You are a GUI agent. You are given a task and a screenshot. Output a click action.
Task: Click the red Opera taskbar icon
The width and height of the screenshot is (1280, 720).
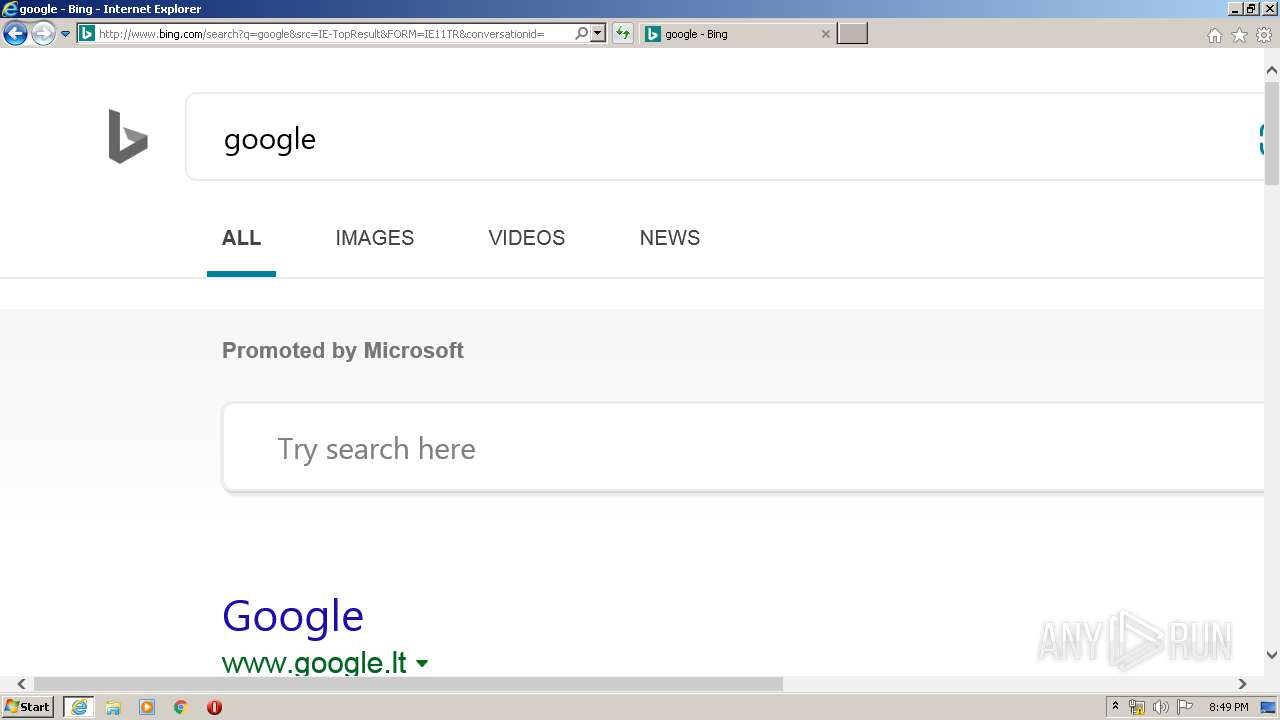214,707
